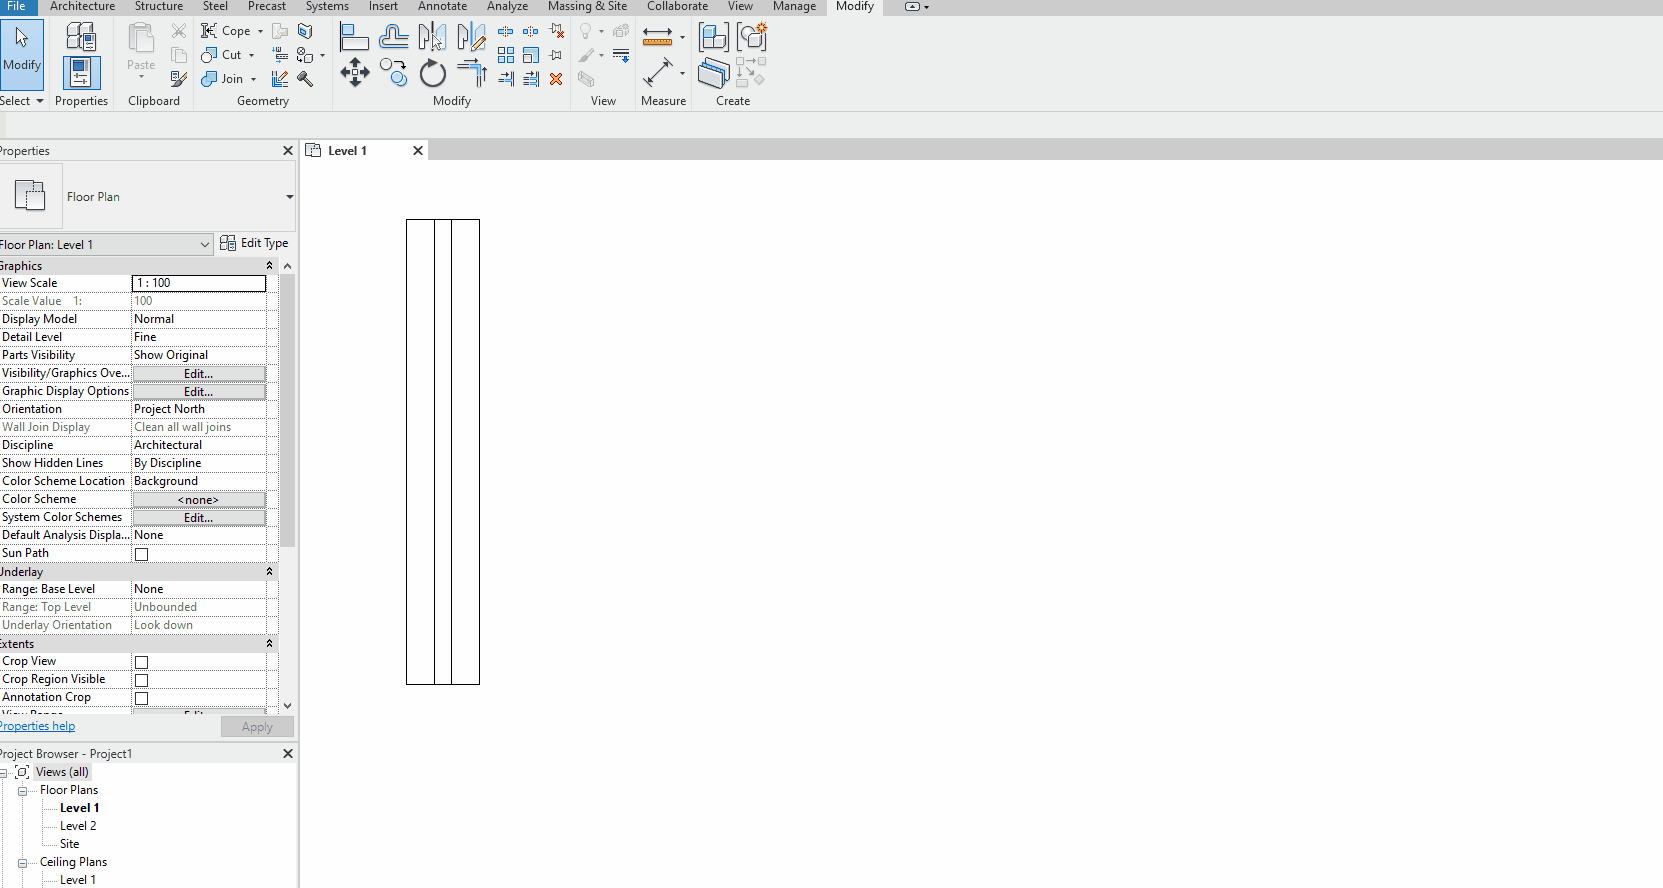Open the Structure ribbon tab
Image resolution: width=1663 pixels, height=888 pixels.
pyautogui.click(x=159, y=7)
